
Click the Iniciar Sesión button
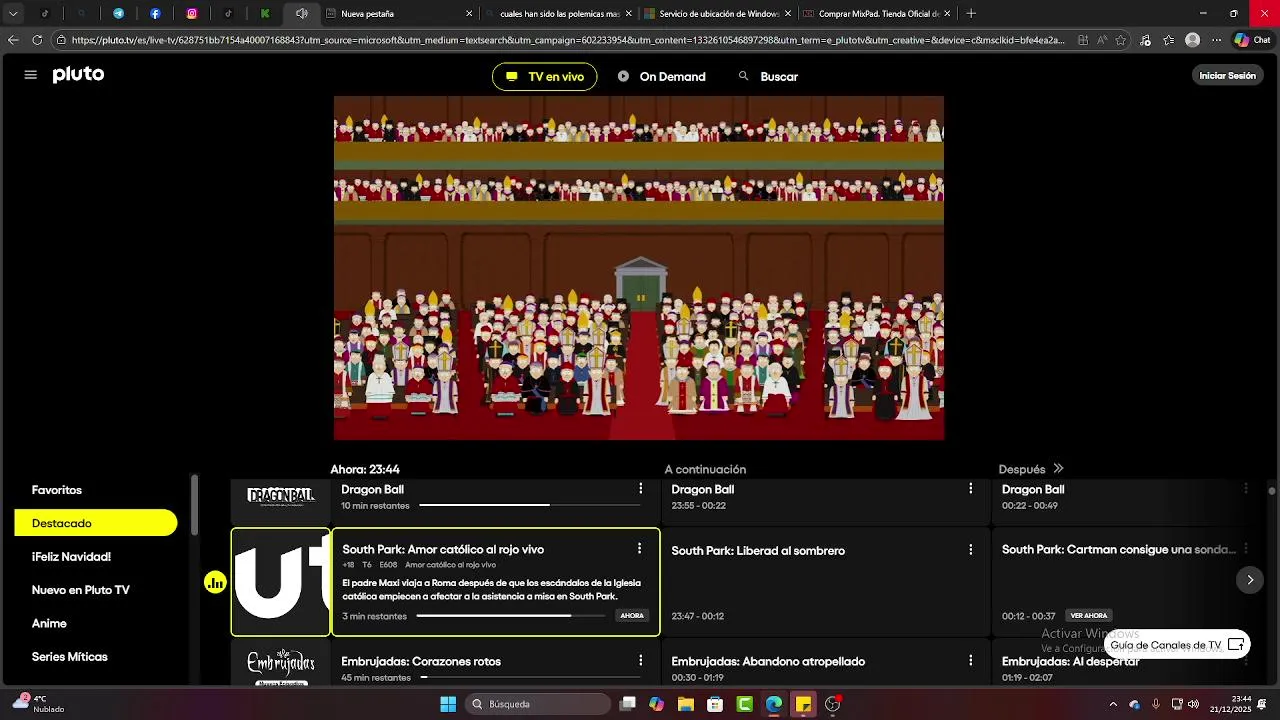[1227, 76]
